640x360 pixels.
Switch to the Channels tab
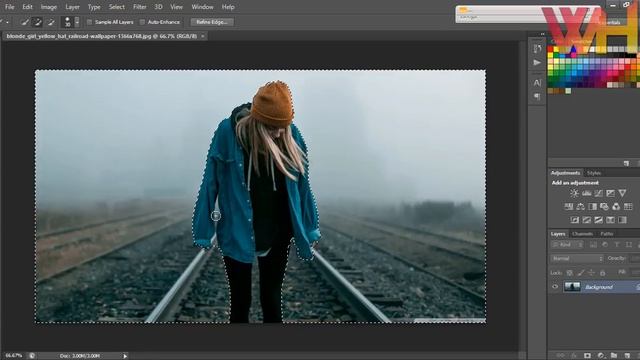click(x=582, y=234)
